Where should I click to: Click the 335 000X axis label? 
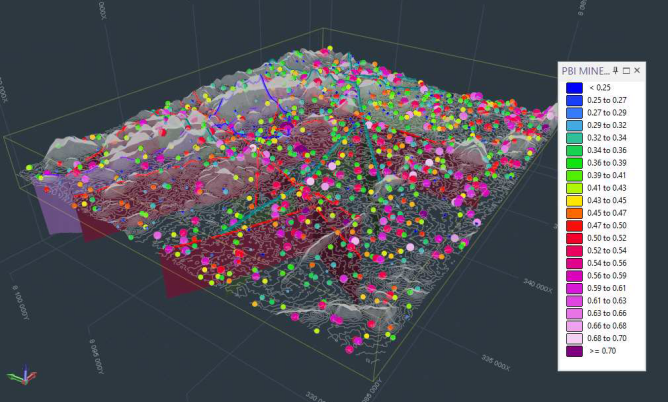click(495, 362)
